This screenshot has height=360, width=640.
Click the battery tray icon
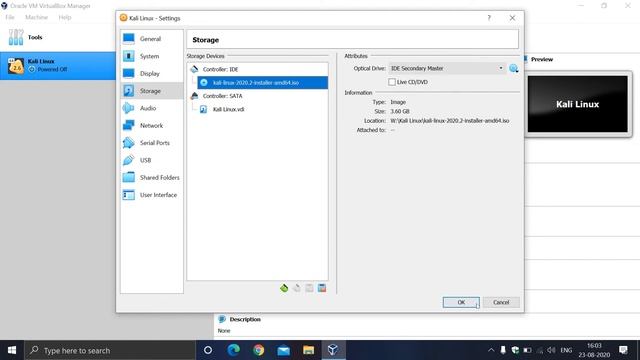(x=527, y=350)
